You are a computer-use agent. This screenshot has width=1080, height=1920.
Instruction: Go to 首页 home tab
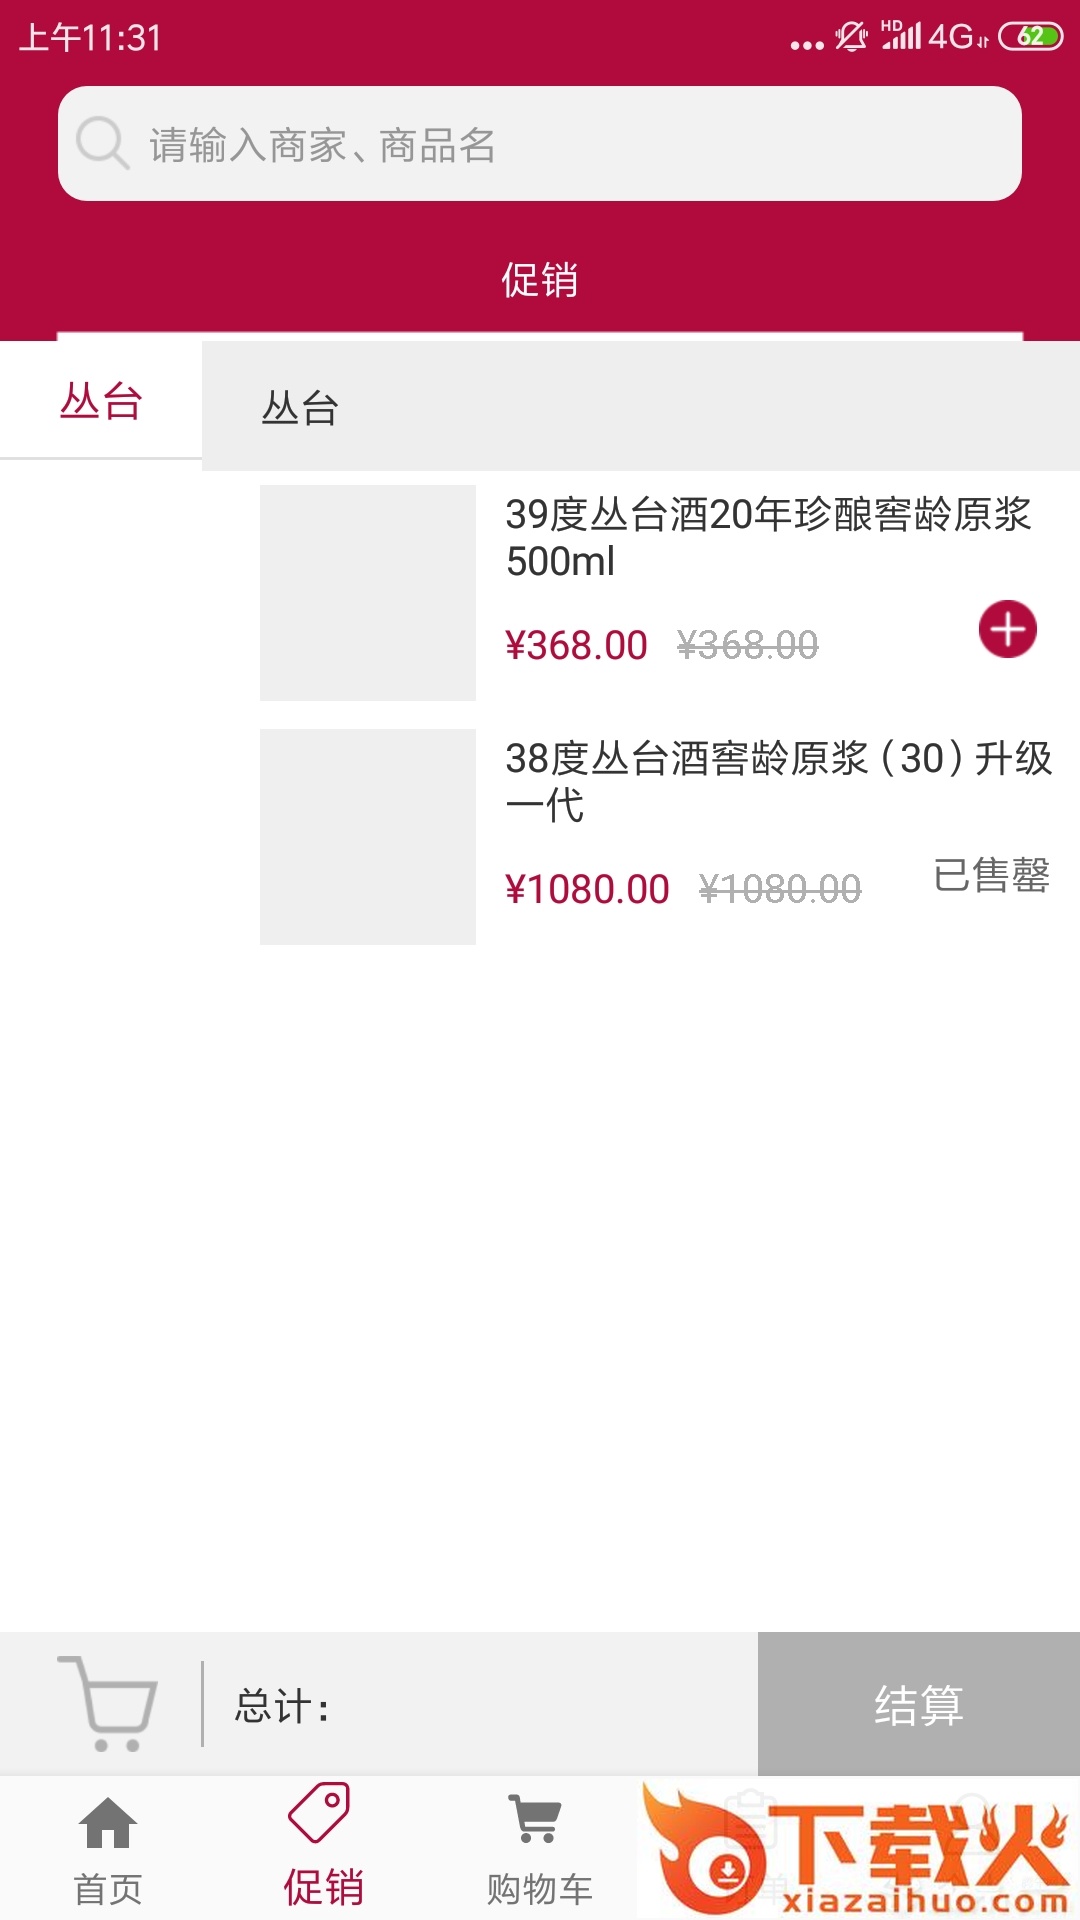[108, 1850]
